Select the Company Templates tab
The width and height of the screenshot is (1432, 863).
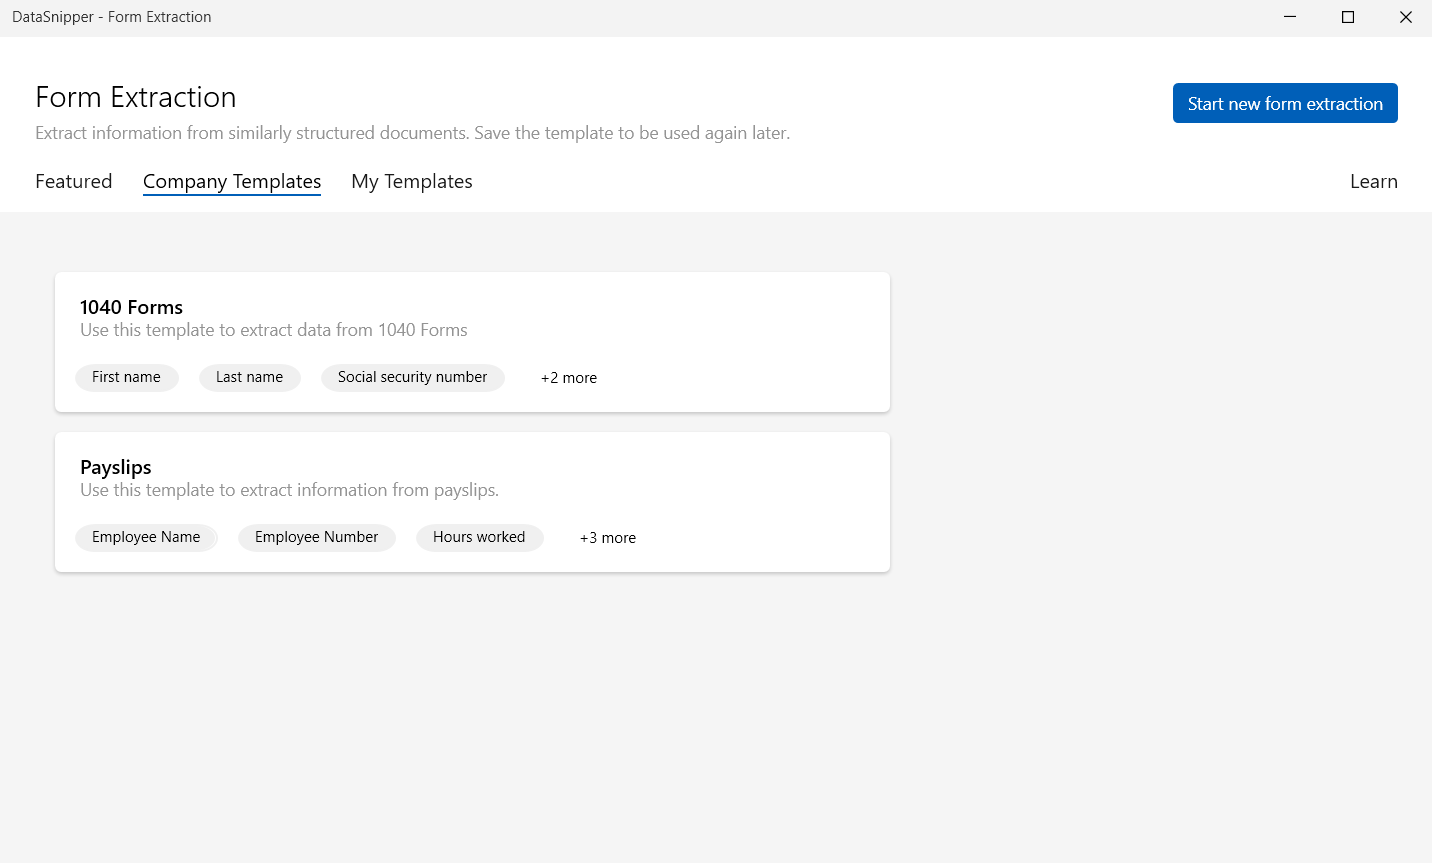232,181
